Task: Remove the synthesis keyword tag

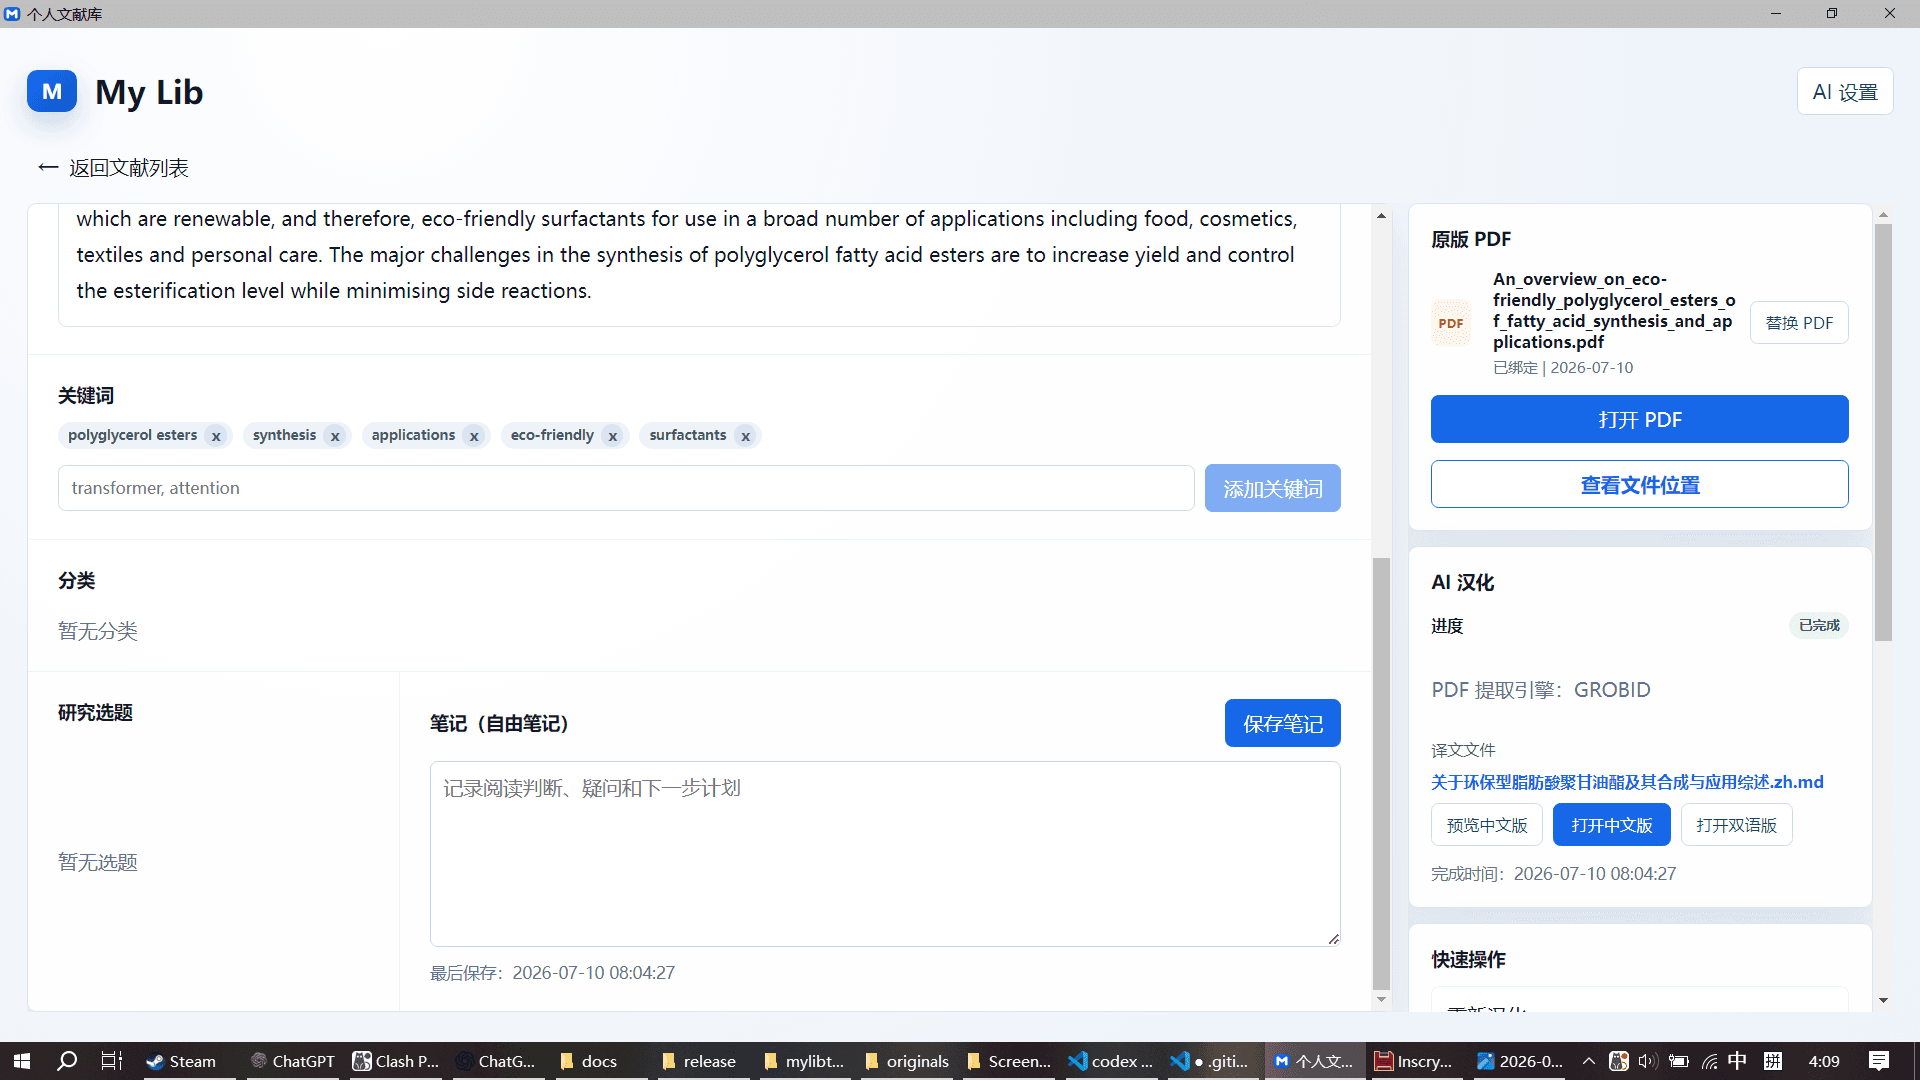Action: [335, 436]
